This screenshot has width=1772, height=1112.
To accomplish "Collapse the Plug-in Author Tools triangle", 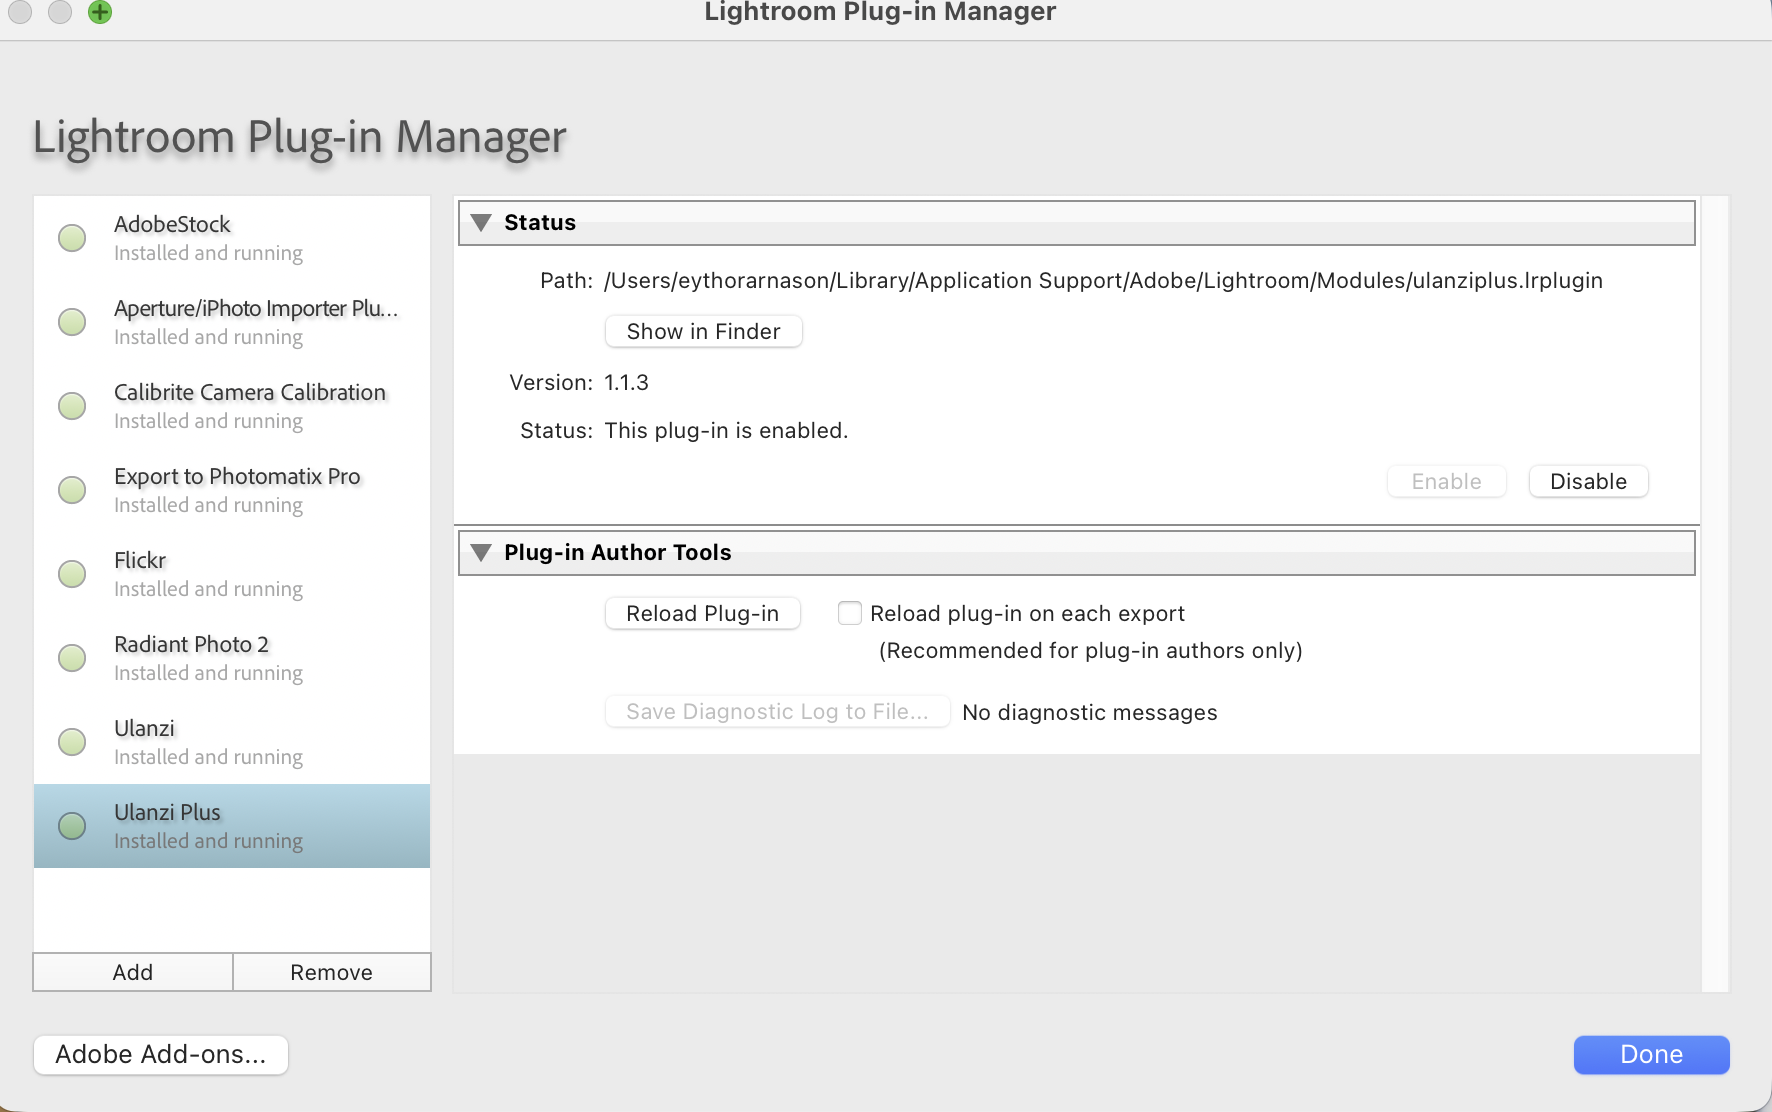I will pos(481,552).
